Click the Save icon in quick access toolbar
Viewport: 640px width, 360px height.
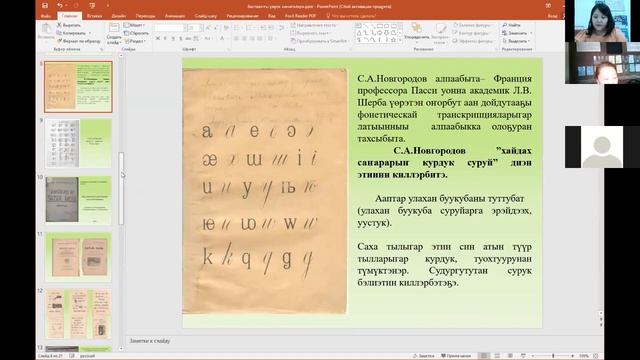click(x=45, y=6)
